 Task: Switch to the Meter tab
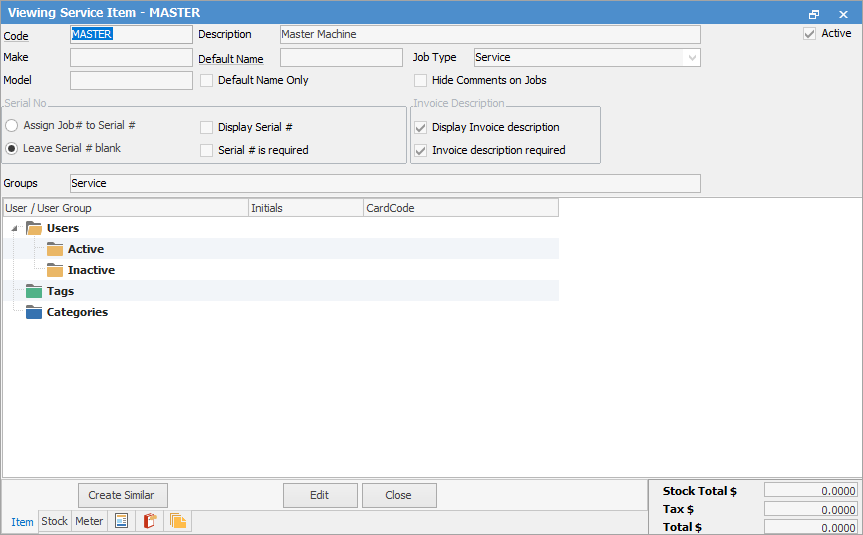tap(89, 521)
